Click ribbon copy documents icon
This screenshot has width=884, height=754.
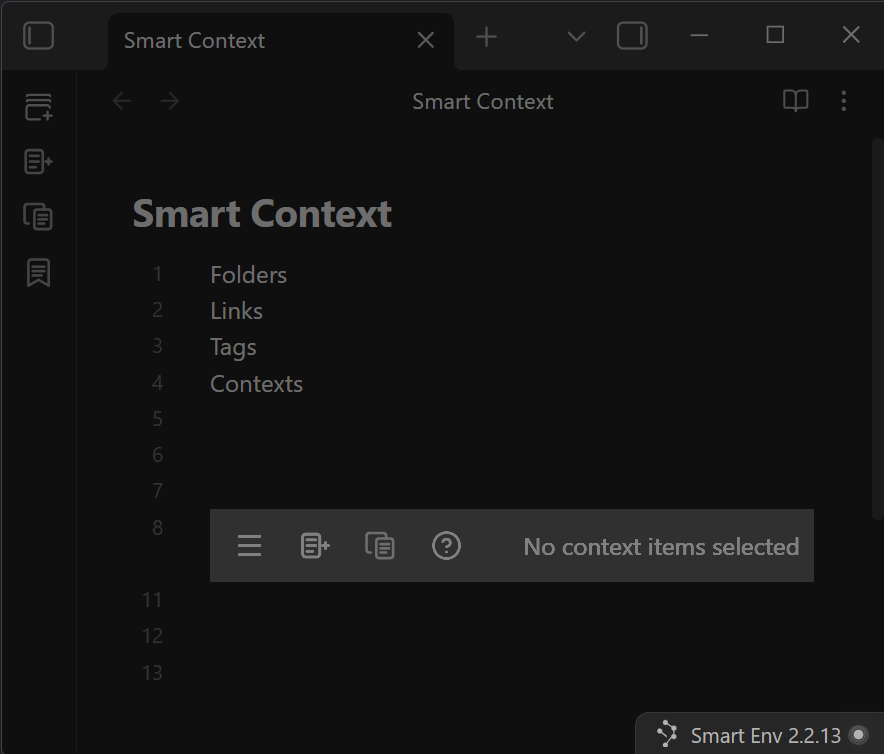[38, 216]
